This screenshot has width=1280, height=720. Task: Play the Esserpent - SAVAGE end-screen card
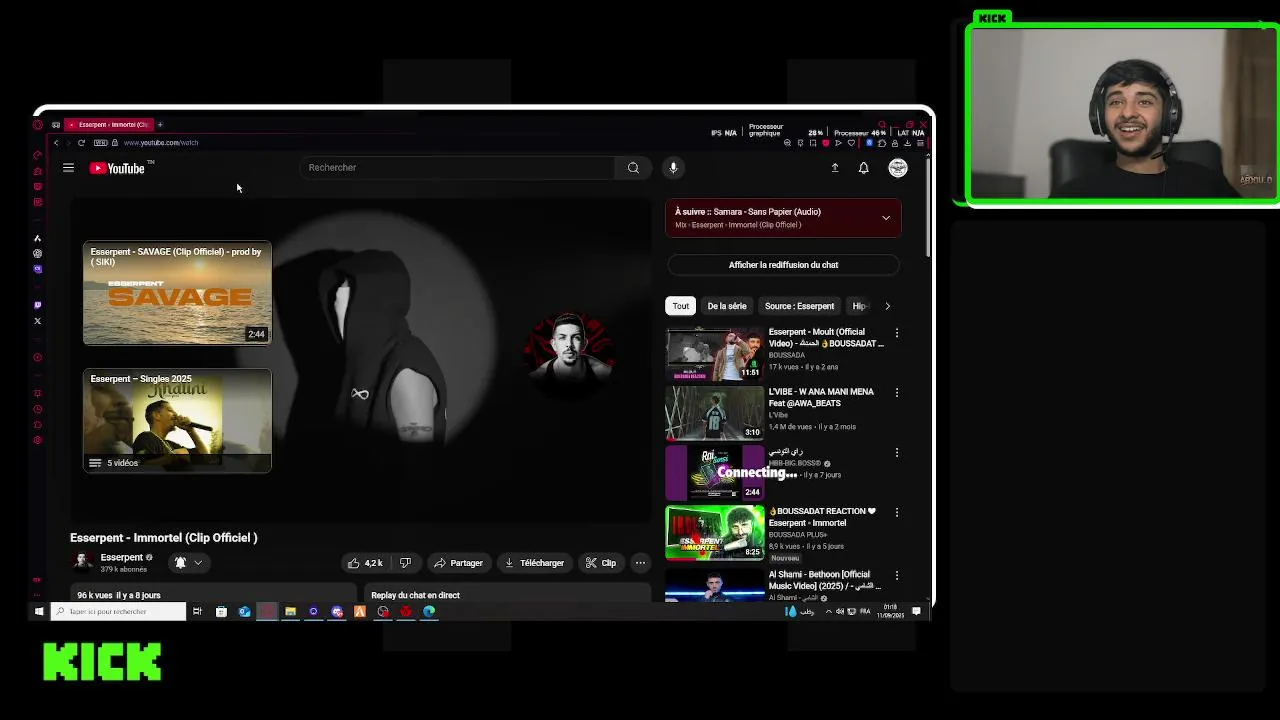[x=177, y=293]
